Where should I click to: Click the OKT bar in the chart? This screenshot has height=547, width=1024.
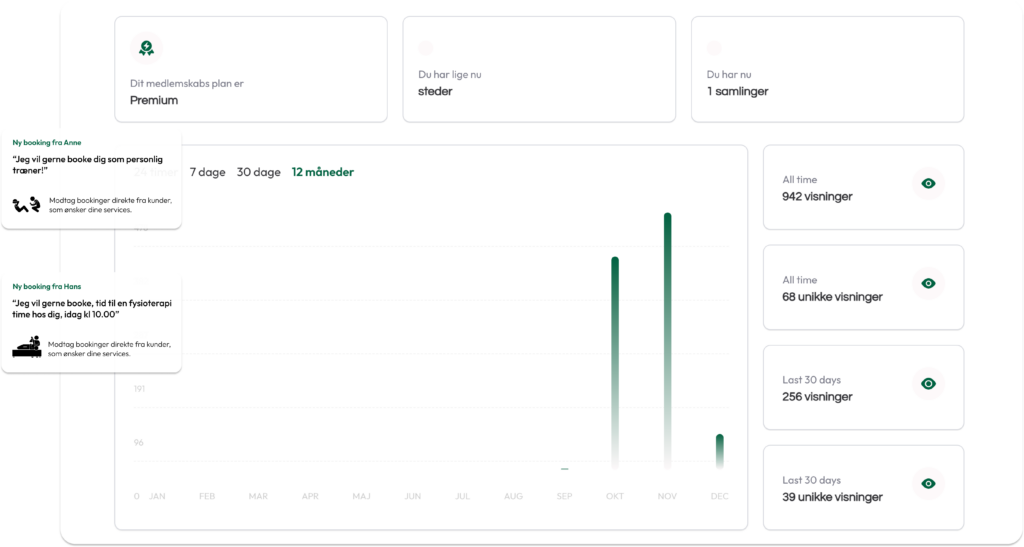click(615, 362)
